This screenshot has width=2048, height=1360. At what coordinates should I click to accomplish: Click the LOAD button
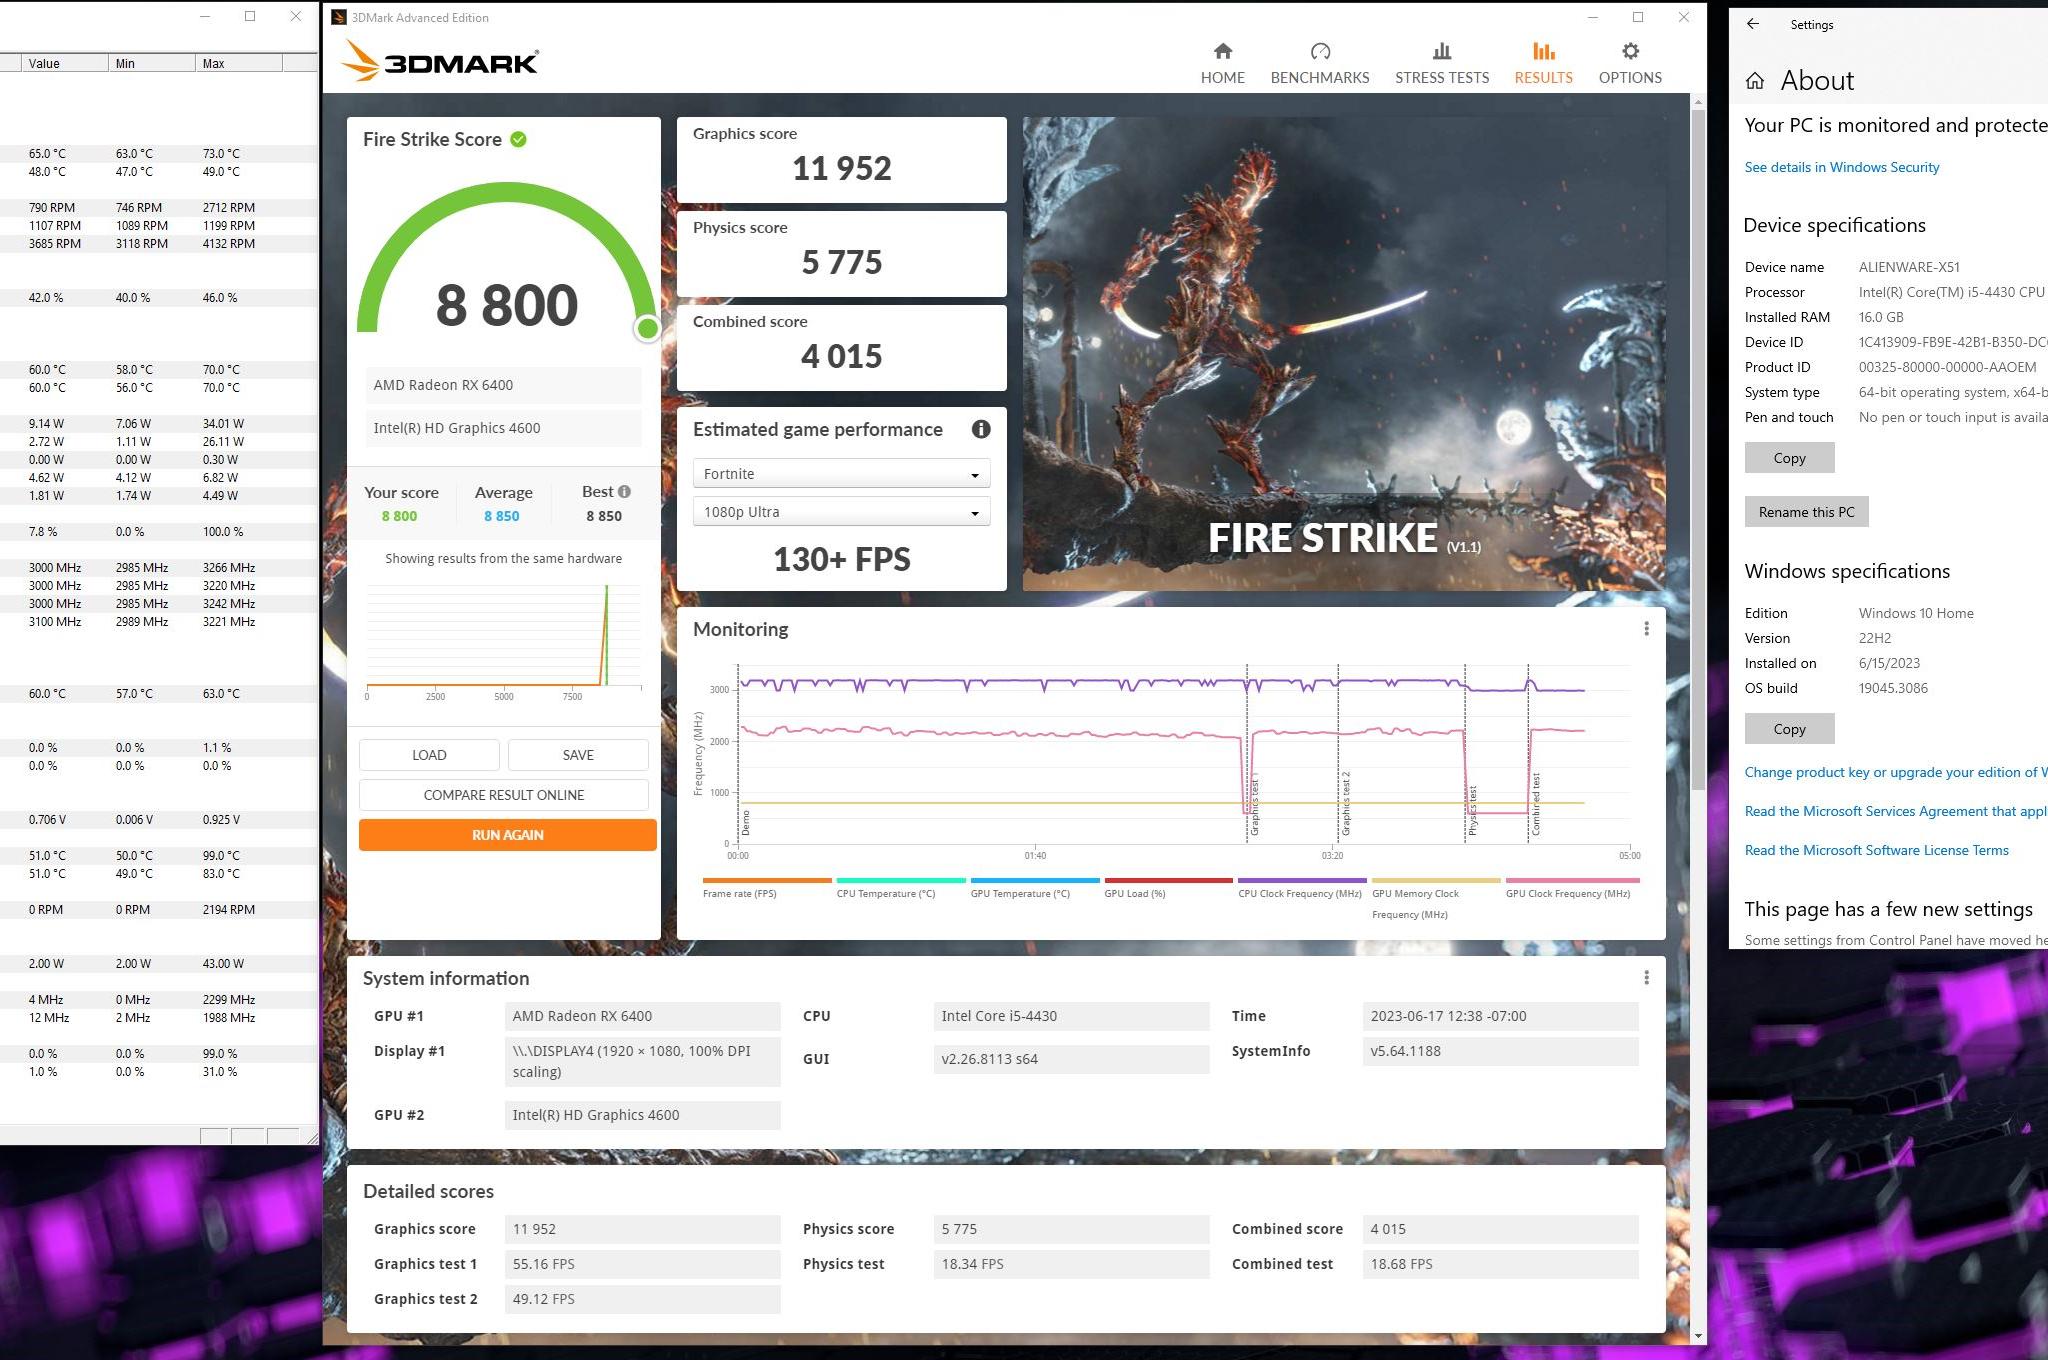[x=429, y=755]
